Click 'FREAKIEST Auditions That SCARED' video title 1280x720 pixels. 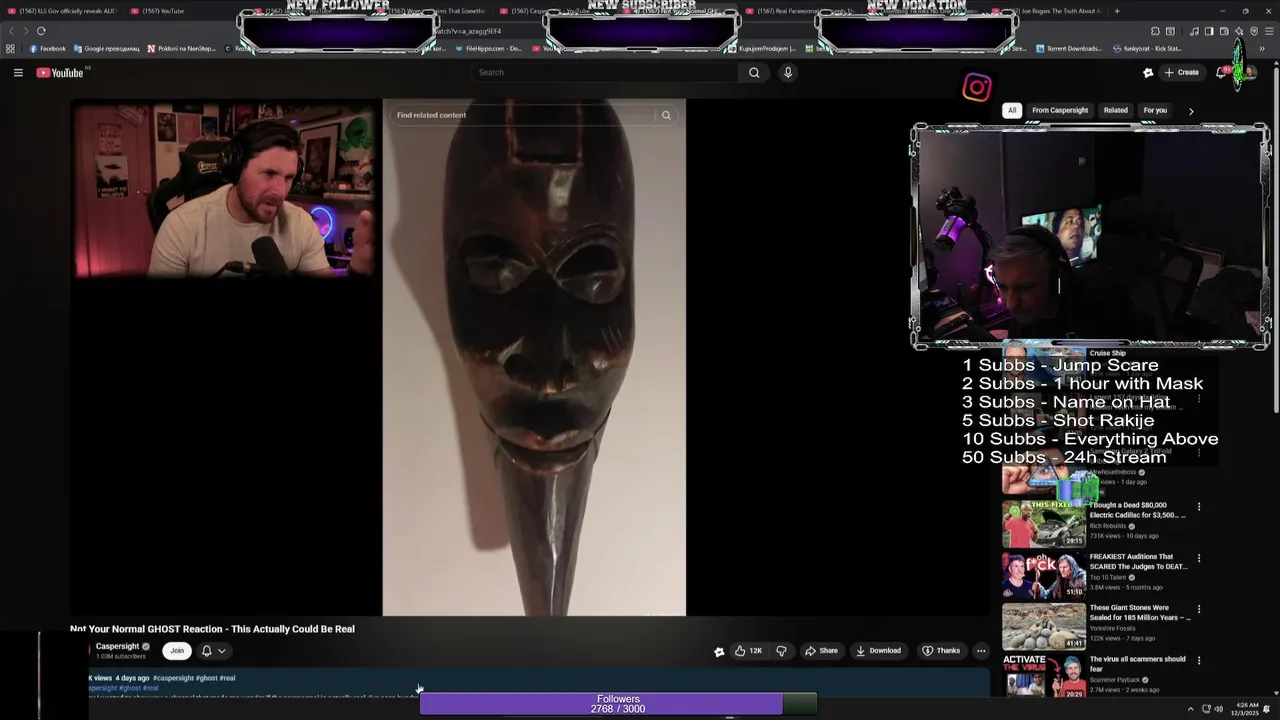[x=1138, y=561]
